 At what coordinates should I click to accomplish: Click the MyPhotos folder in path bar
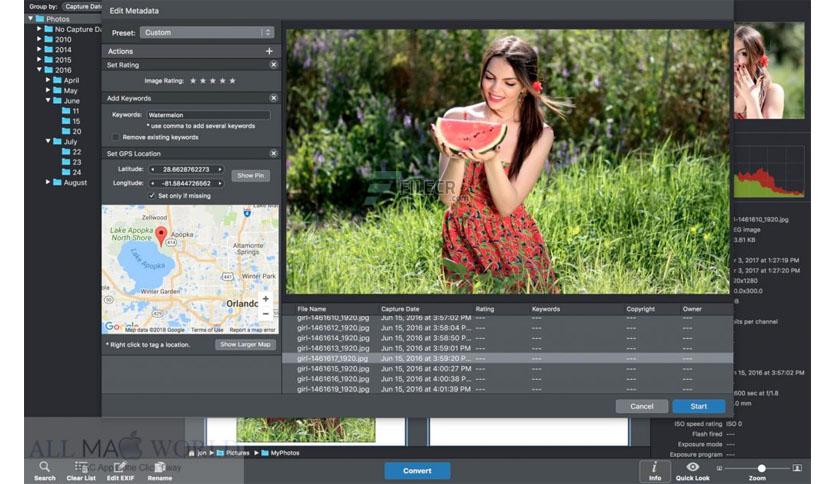tap(280, 453)
